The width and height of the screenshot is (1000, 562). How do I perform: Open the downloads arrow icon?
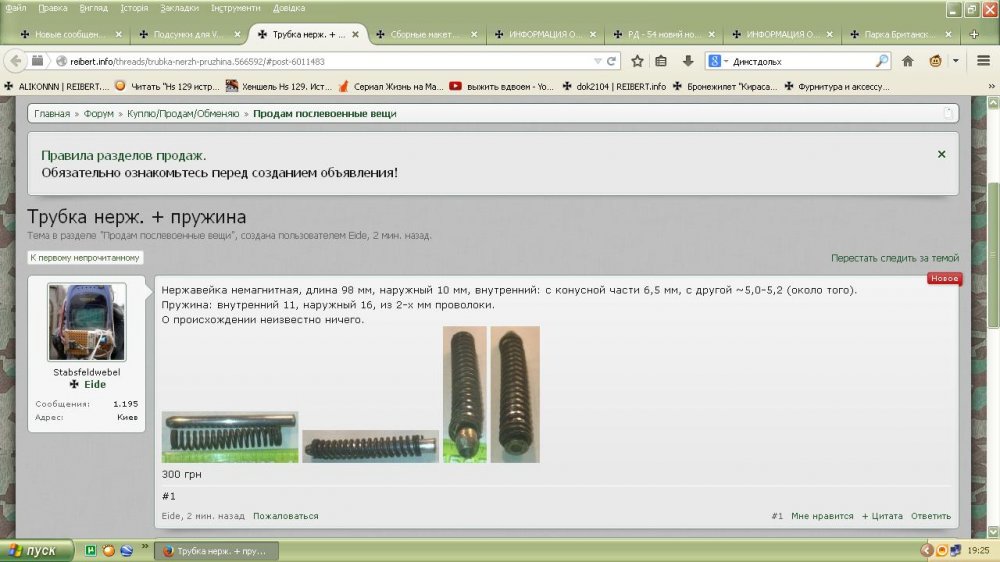coord(688,61)
